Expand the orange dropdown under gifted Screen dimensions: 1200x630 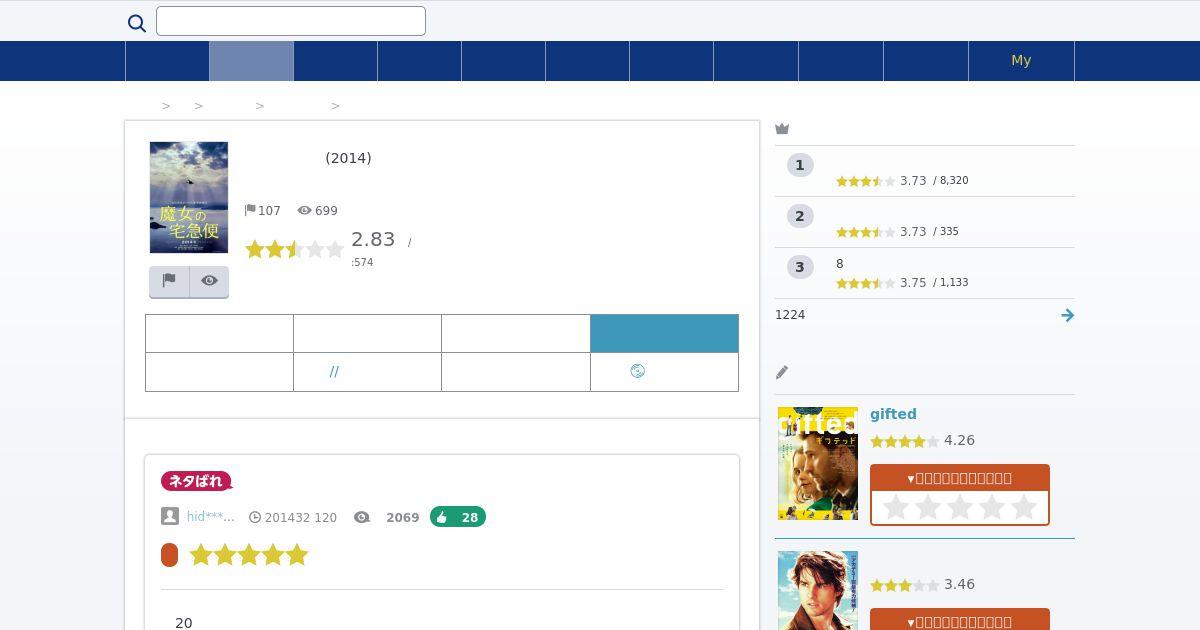click(960, 478)
